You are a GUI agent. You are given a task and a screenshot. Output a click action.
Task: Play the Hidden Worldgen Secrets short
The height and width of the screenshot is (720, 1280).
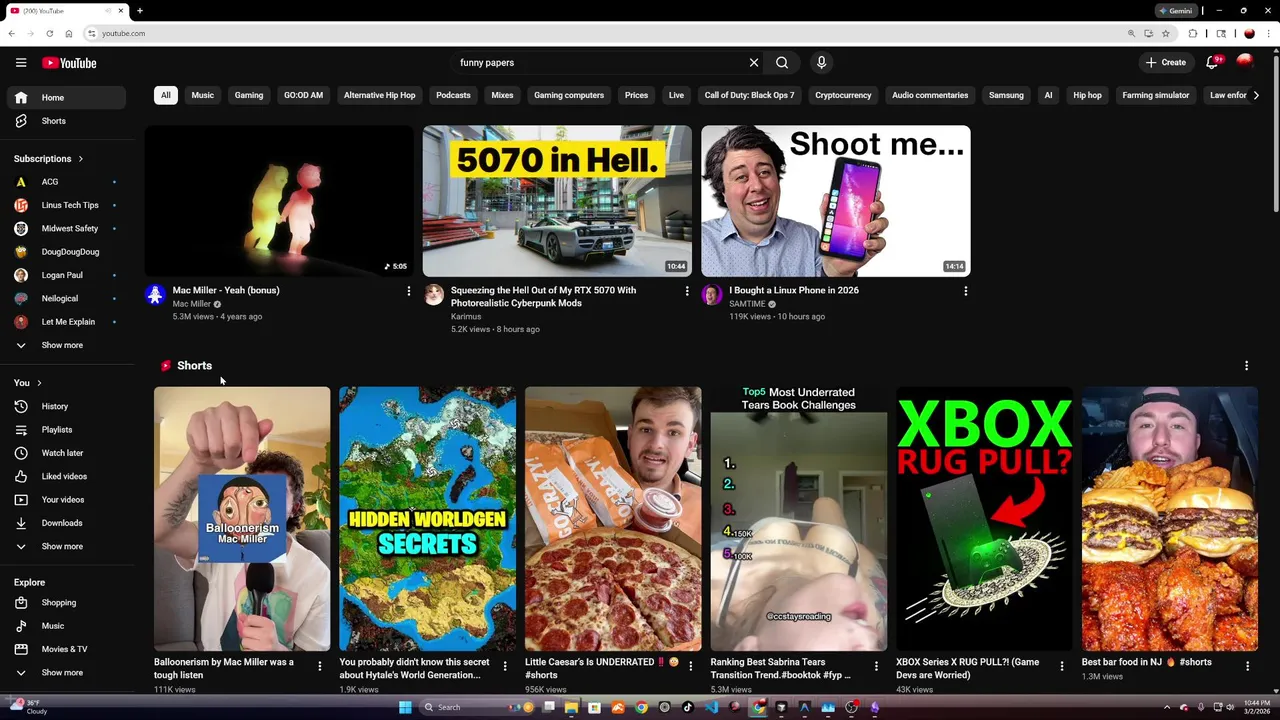[x=428, y=519]
